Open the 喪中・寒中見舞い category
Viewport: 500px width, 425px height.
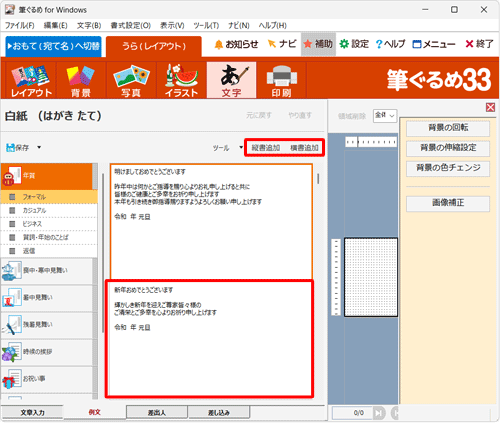point(47,271)
